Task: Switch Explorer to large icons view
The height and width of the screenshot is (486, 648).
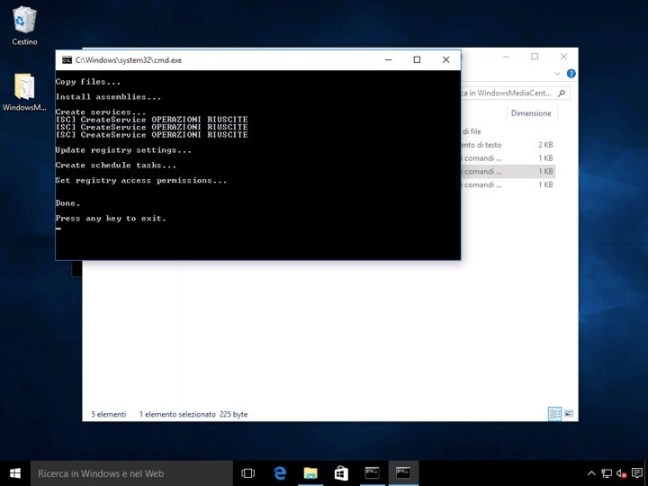Action: tap(570, 414)
